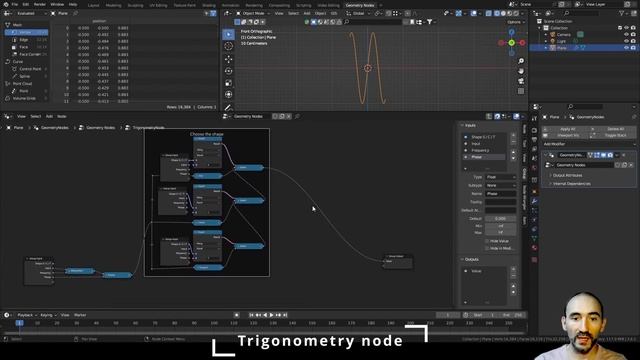Toggle Collection visibility eye in outliner

tap(627, 28)
